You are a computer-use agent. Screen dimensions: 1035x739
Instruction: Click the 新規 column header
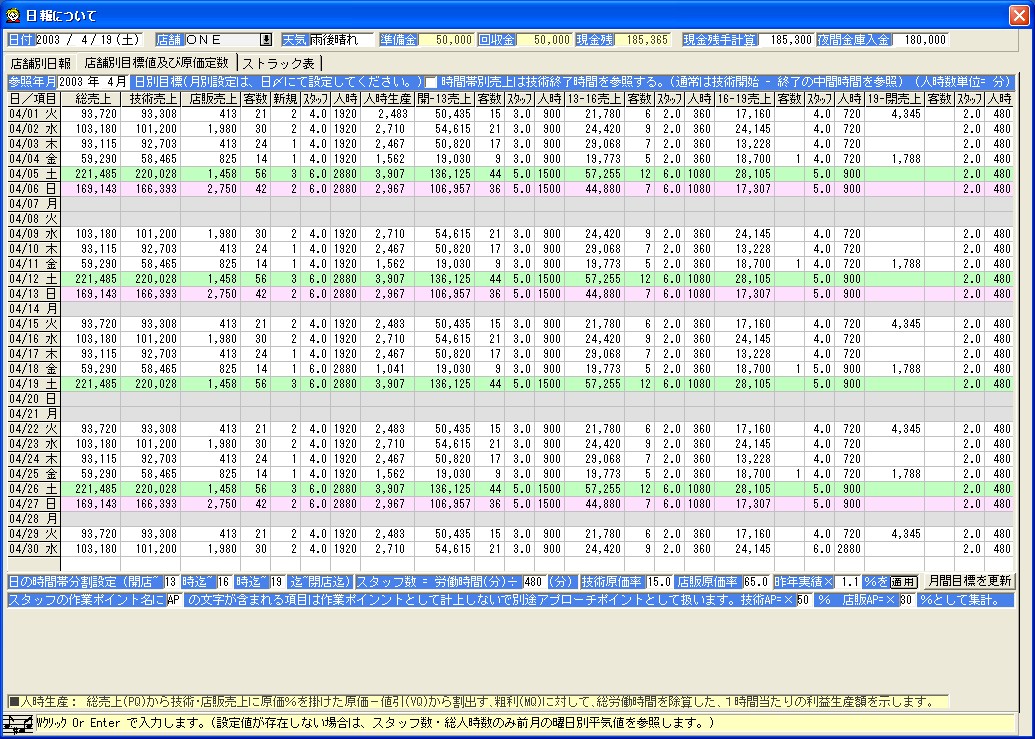point(285,99)
